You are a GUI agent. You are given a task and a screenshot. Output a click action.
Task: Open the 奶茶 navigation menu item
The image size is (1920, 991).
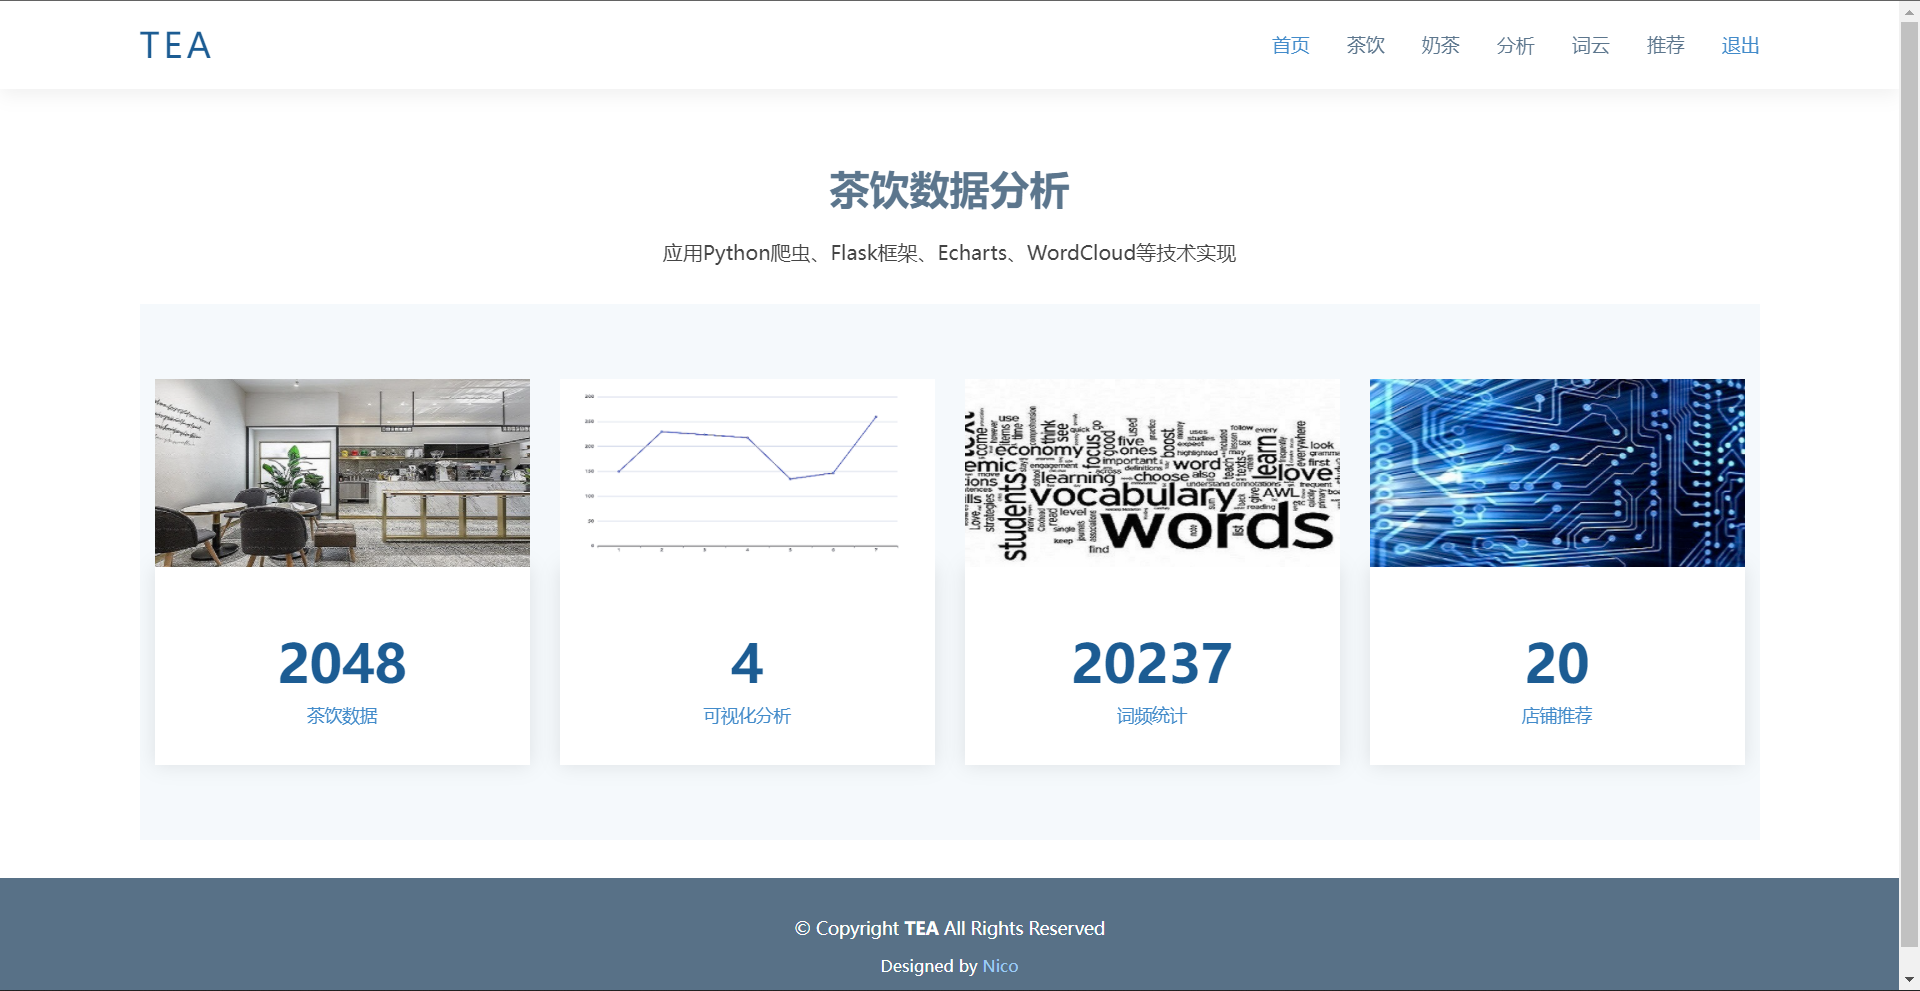[x=1440, y=45]
